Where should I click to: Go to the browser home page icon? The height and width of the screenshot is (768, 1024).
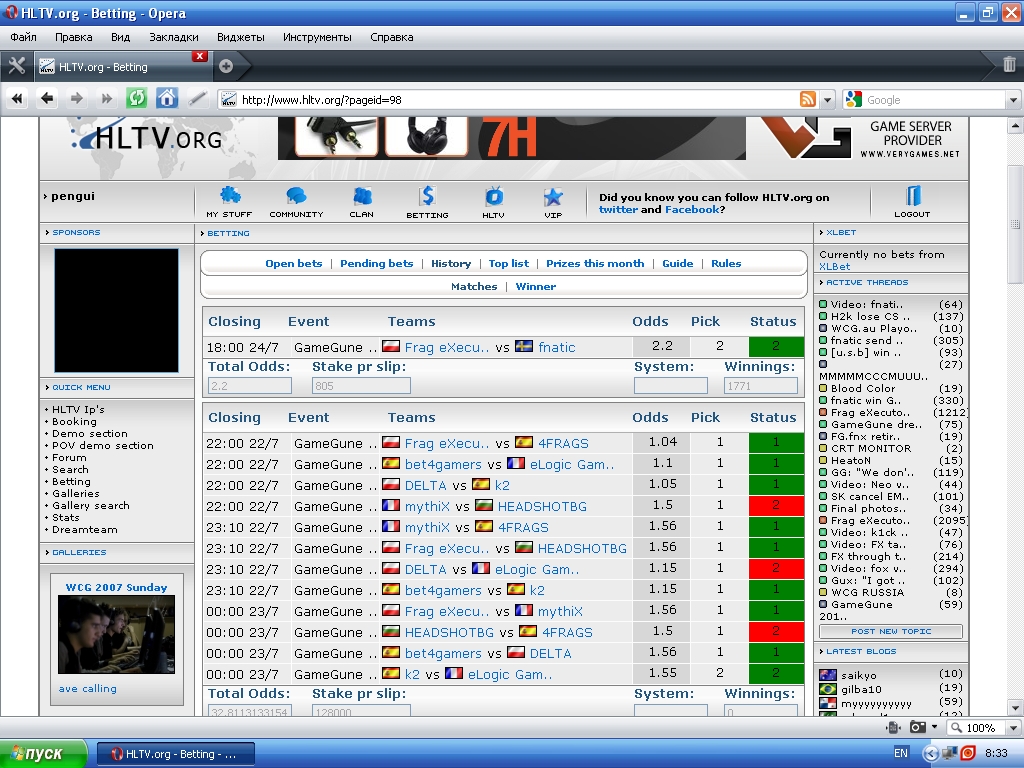[x=167, y=98]
